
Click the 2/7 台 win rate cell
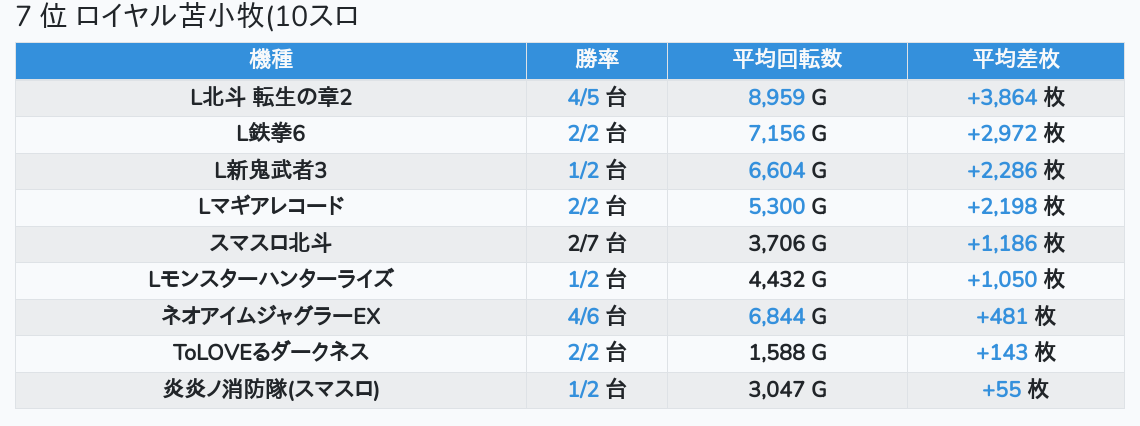tap(597, 243)
